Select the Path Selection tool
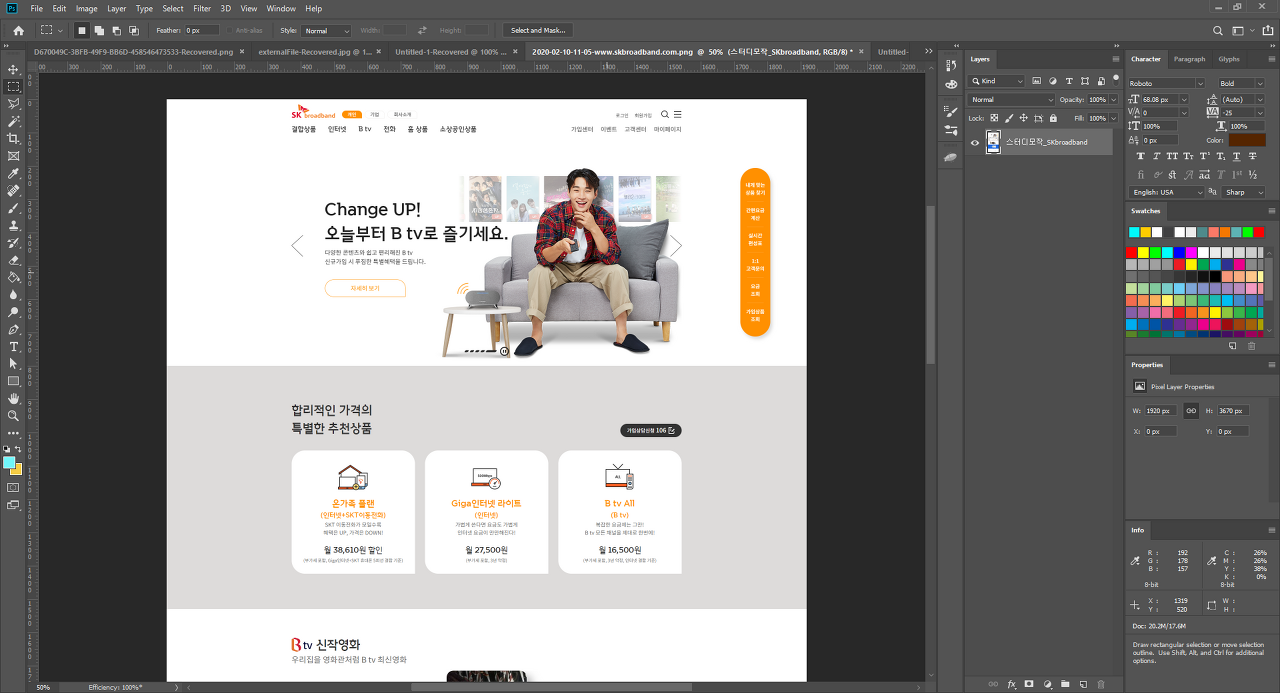1280x693 pixels. coord(14,364)
